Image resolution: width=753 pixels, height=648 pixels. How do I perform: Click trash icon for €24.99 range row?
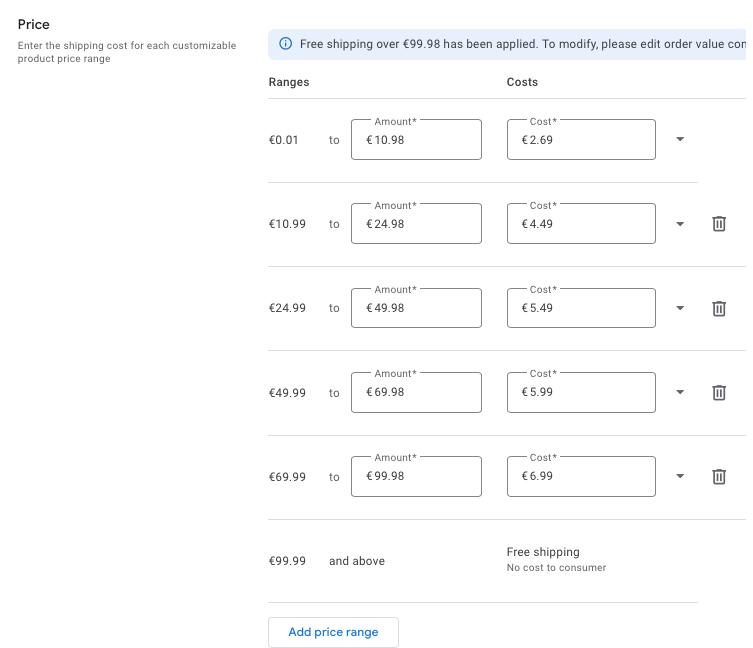pyautogui.click(x=718, y=308)
